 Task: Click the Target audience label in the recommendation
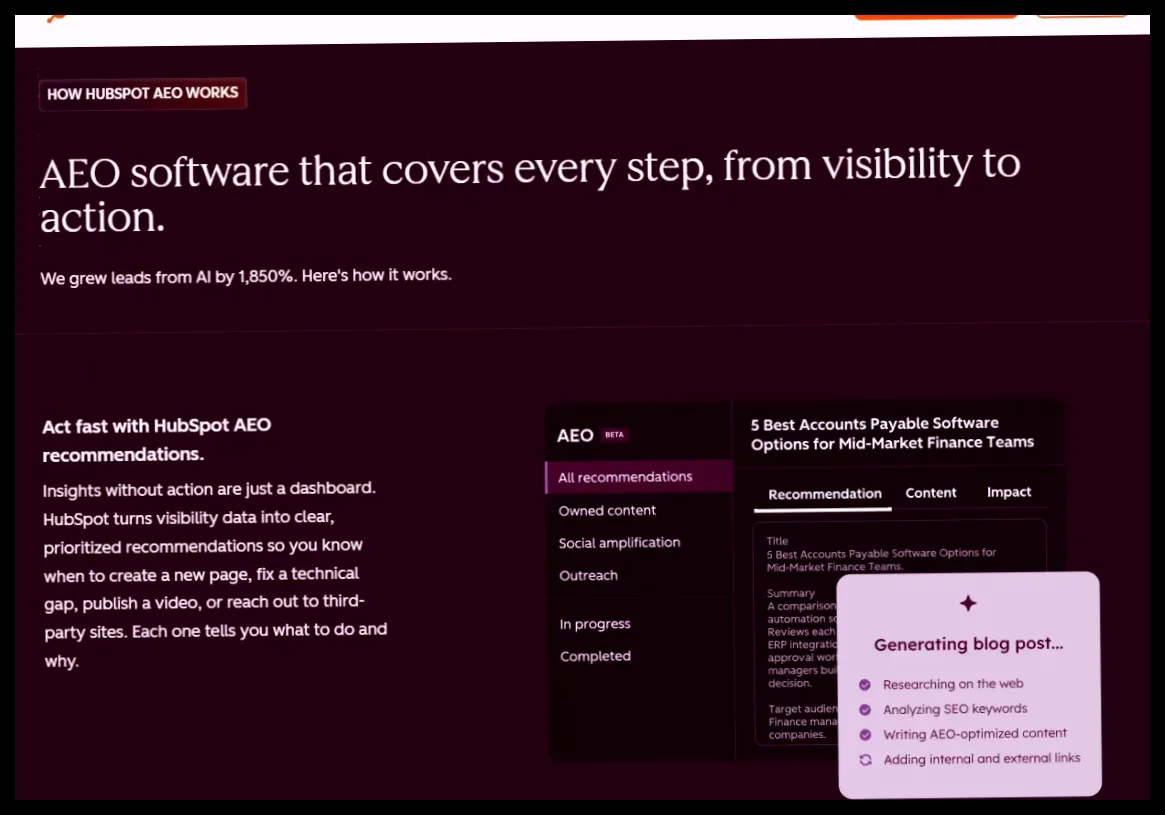[803, 709]
